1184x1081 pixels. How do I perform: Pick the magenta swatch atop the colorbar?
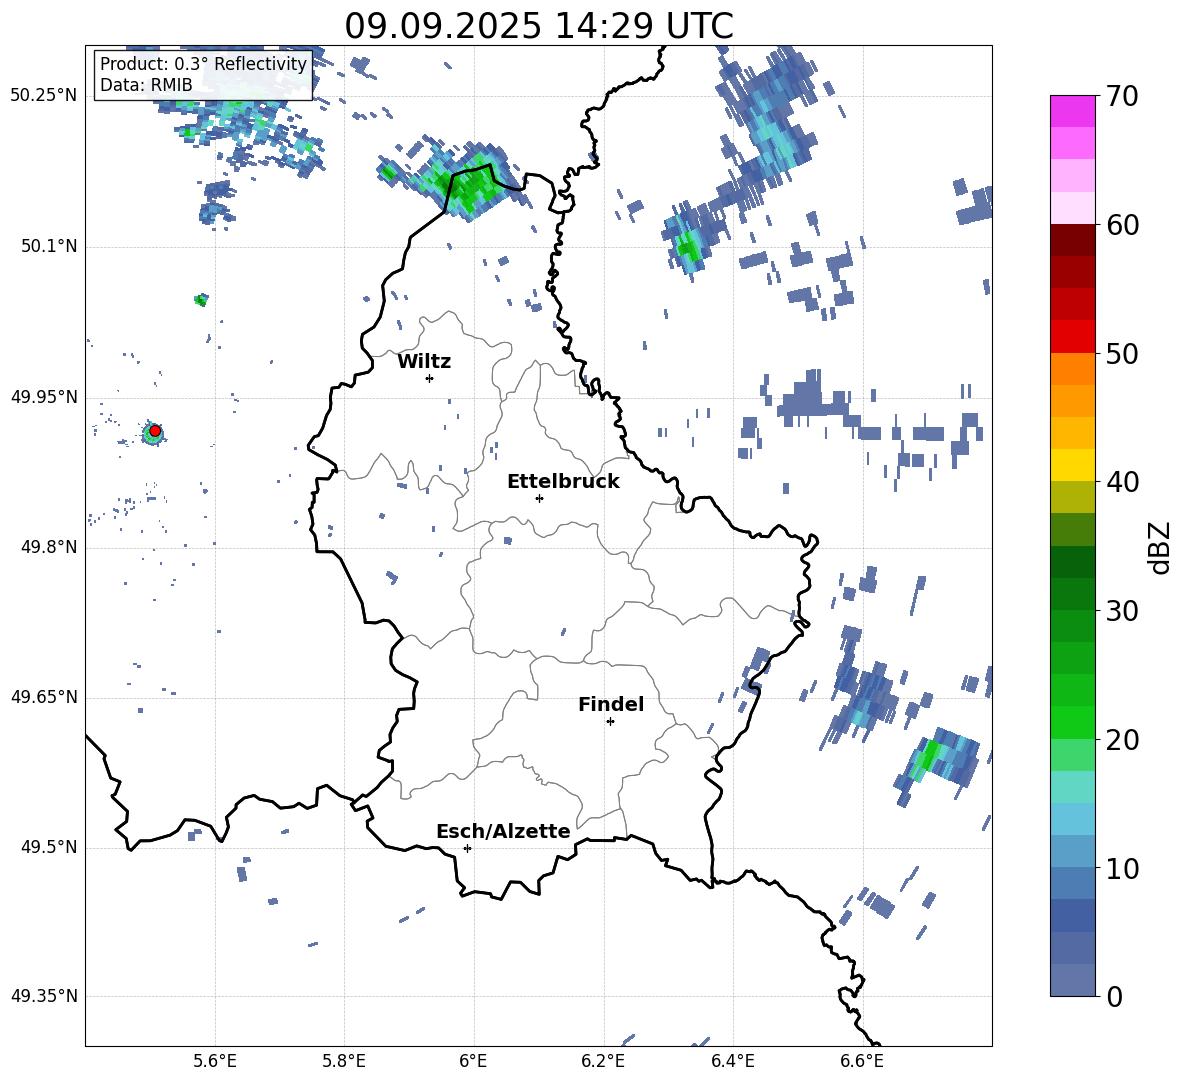pos(1072,111)
